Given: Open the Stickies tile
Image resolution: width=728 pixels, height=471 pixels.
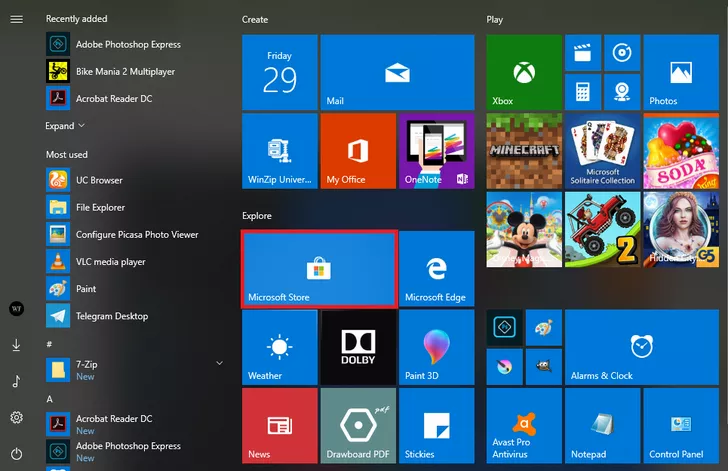Looking at the screenshot, I should point(436,426).
